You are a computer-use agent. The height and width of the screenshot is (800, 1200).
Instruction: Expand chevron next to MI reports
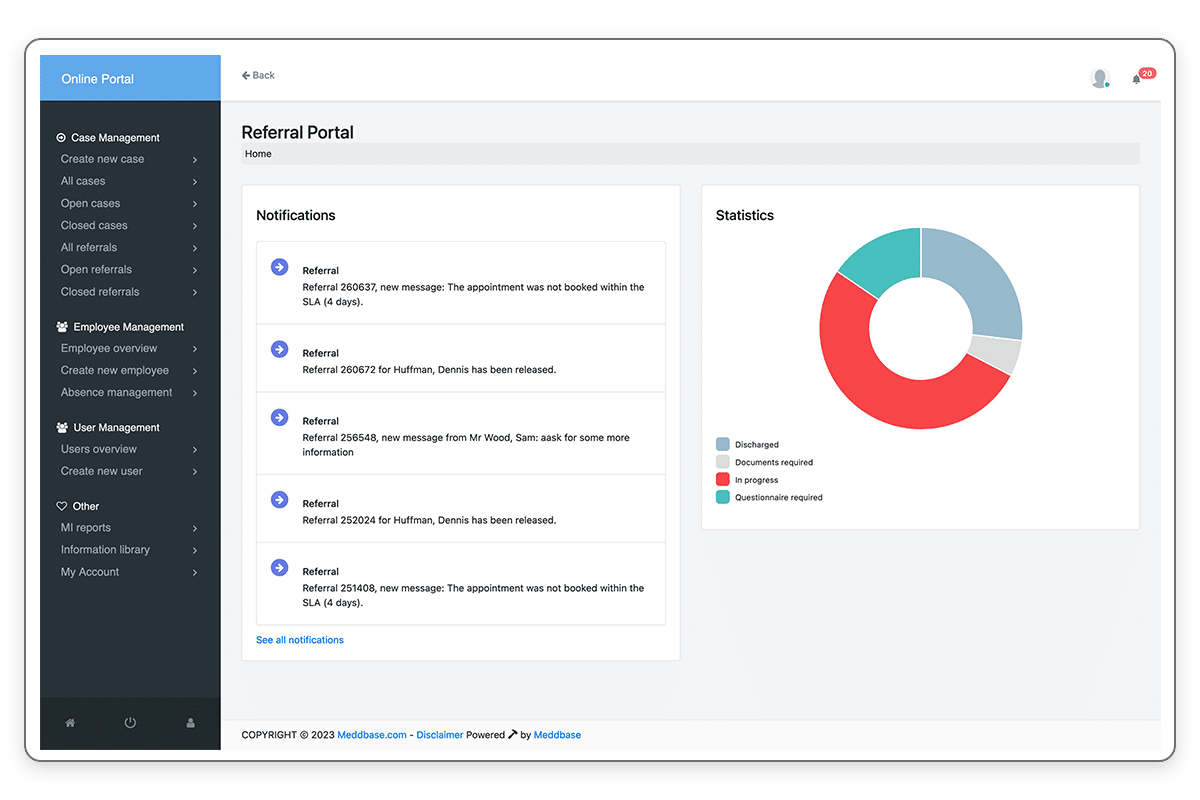click(x=195, y=528)
